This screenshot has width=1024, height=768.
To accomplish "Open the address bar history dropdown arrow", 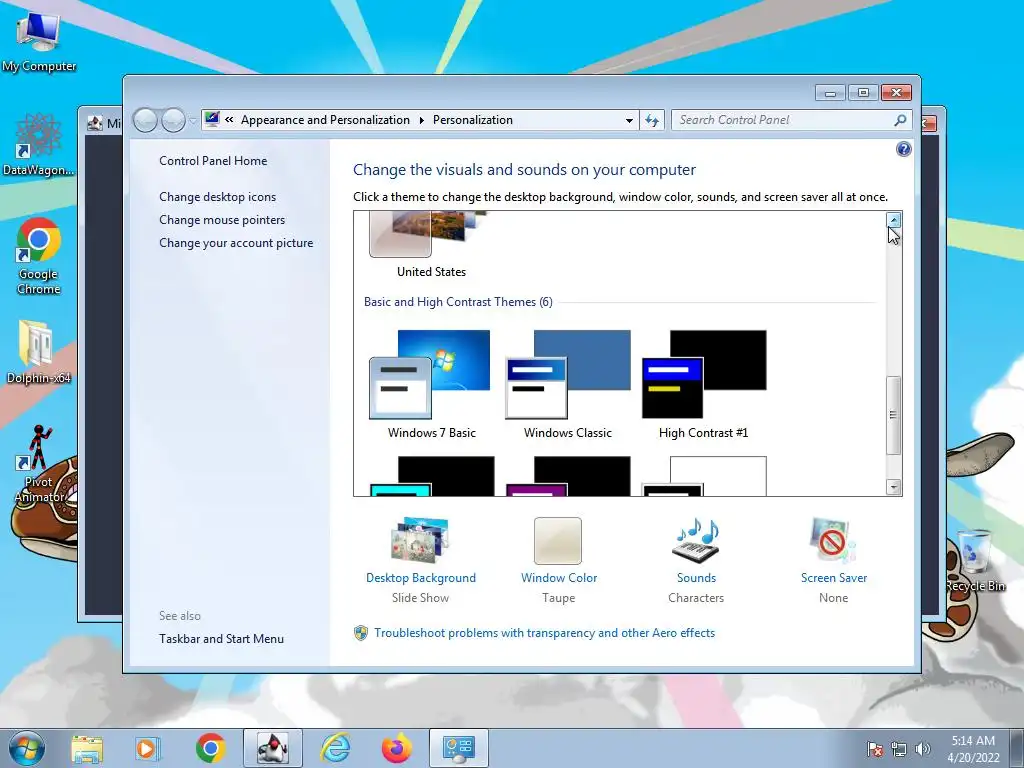I will point(629,121).
